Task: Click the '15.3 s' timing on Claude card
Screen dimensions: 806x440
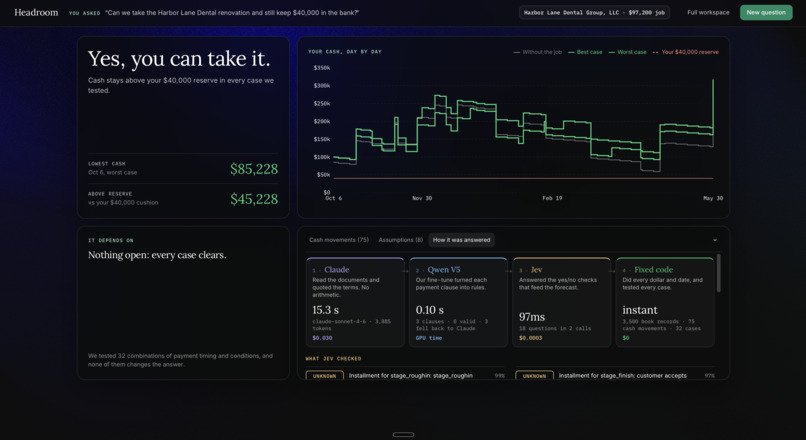Action: [325, 310]
